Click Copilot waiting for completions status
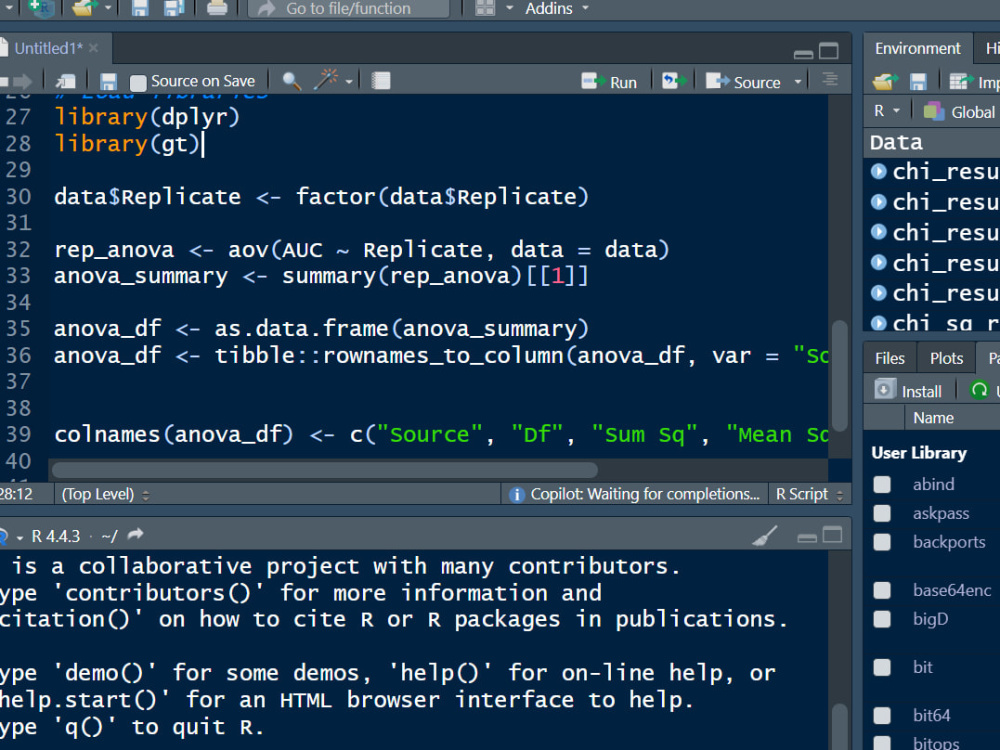Image resolution: width=1000 pixels, height=750 pixels. [x=635, y=494]
